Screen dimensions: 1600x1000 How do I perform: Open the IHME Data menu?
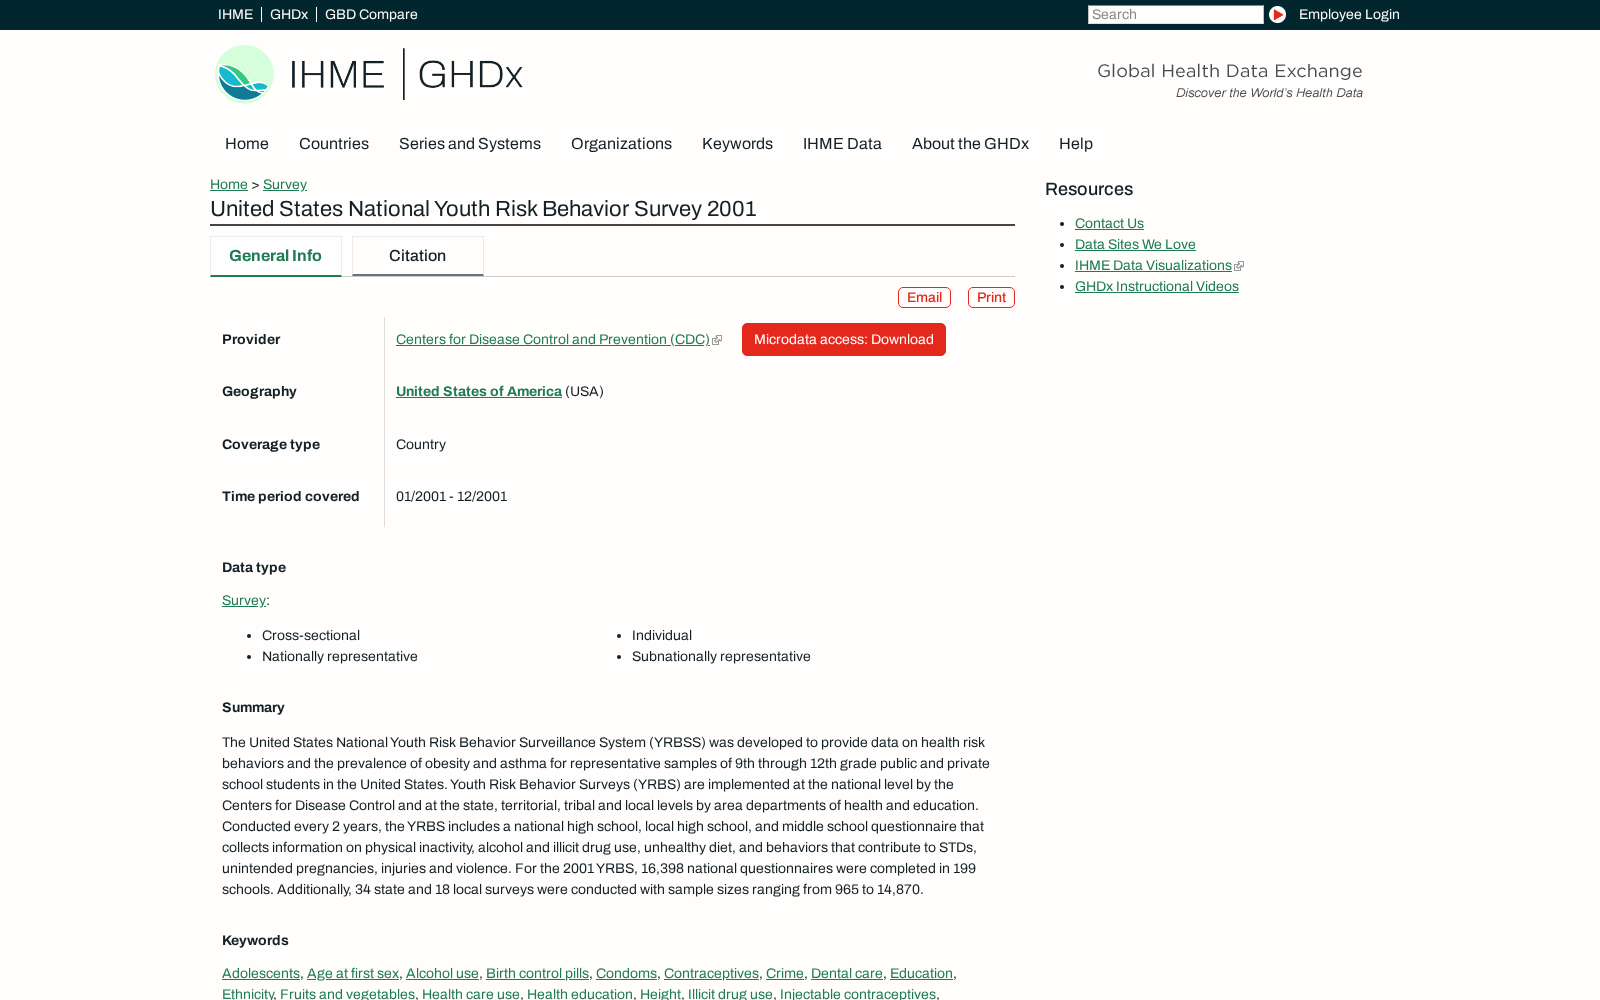click(x=842, y=144)
